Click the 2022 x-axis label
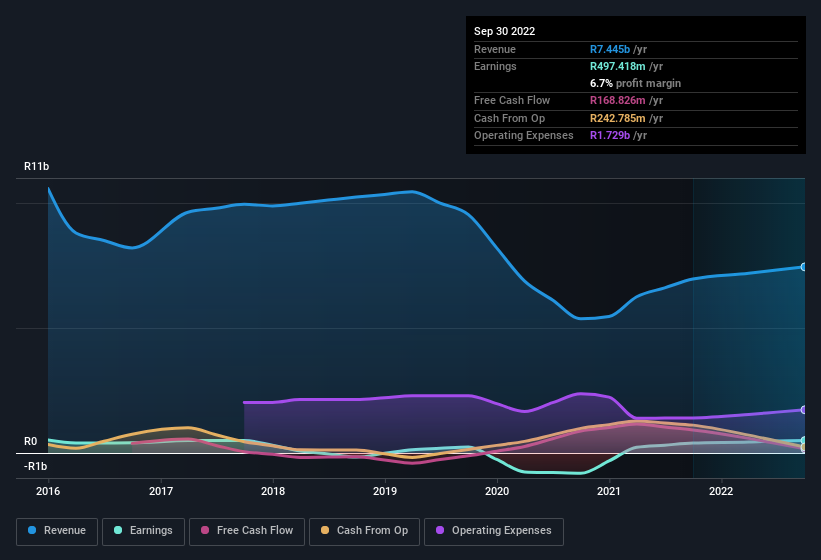 point(721,491)
